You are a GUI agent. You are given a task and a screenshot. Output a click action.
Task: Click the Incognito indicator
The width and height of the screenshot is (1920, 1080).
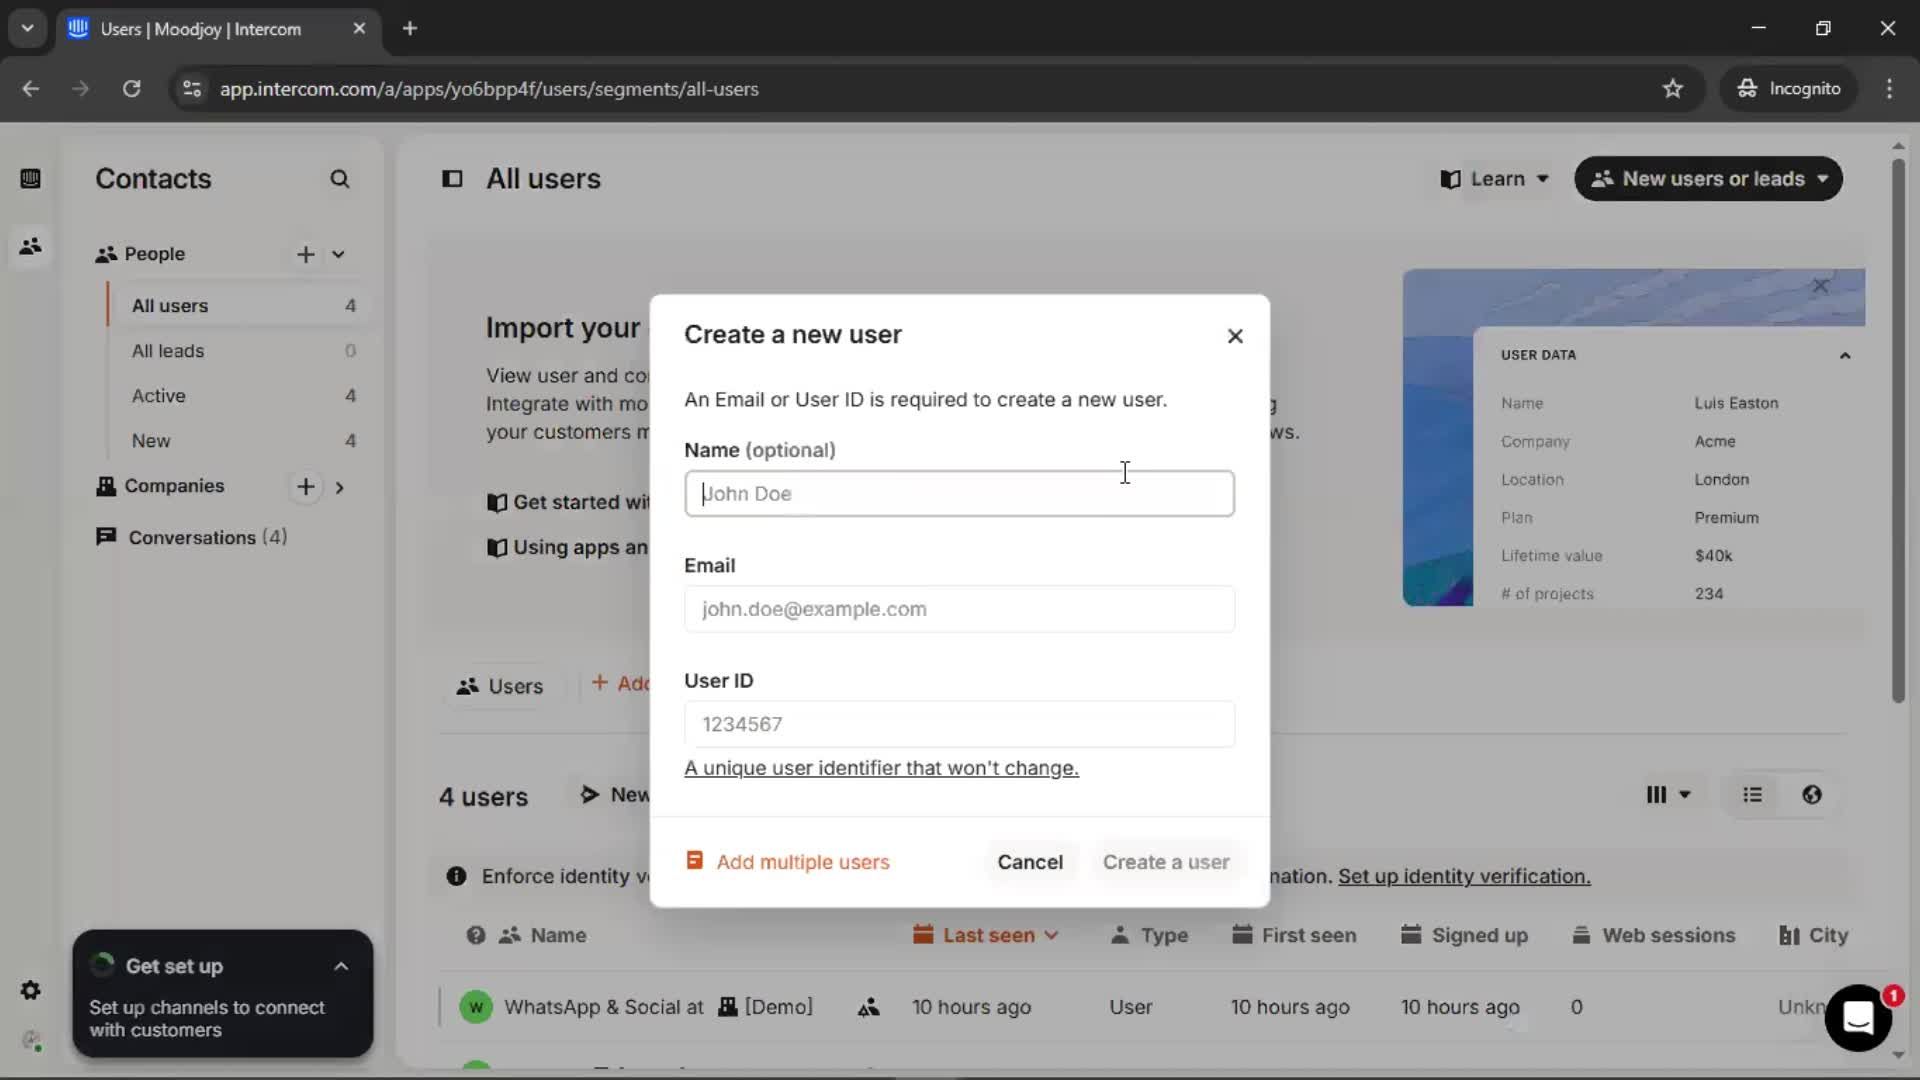(1789, 89)
